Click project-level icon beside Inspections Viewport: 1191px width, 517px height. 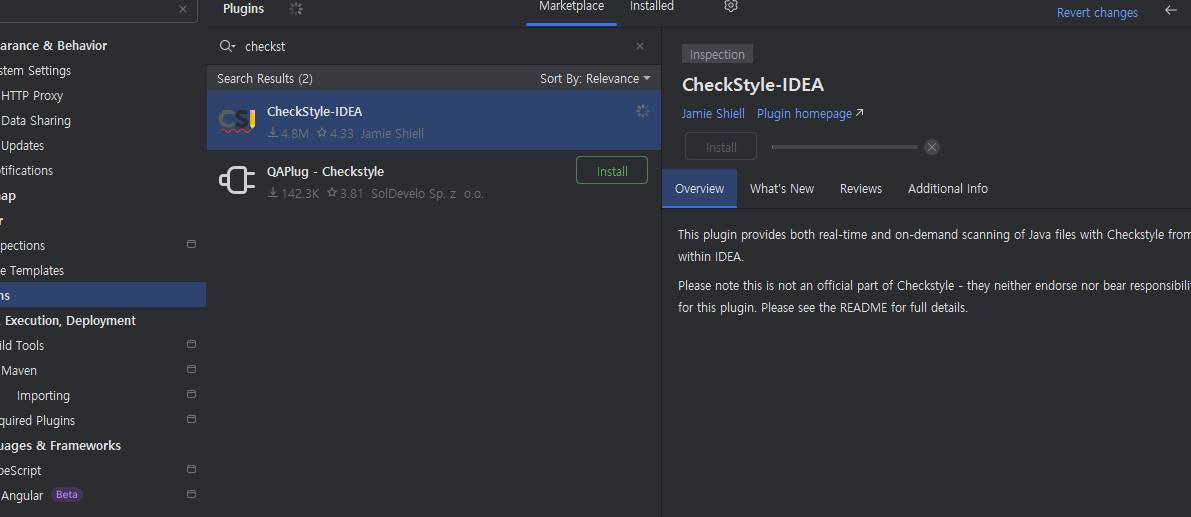point(191,244)
